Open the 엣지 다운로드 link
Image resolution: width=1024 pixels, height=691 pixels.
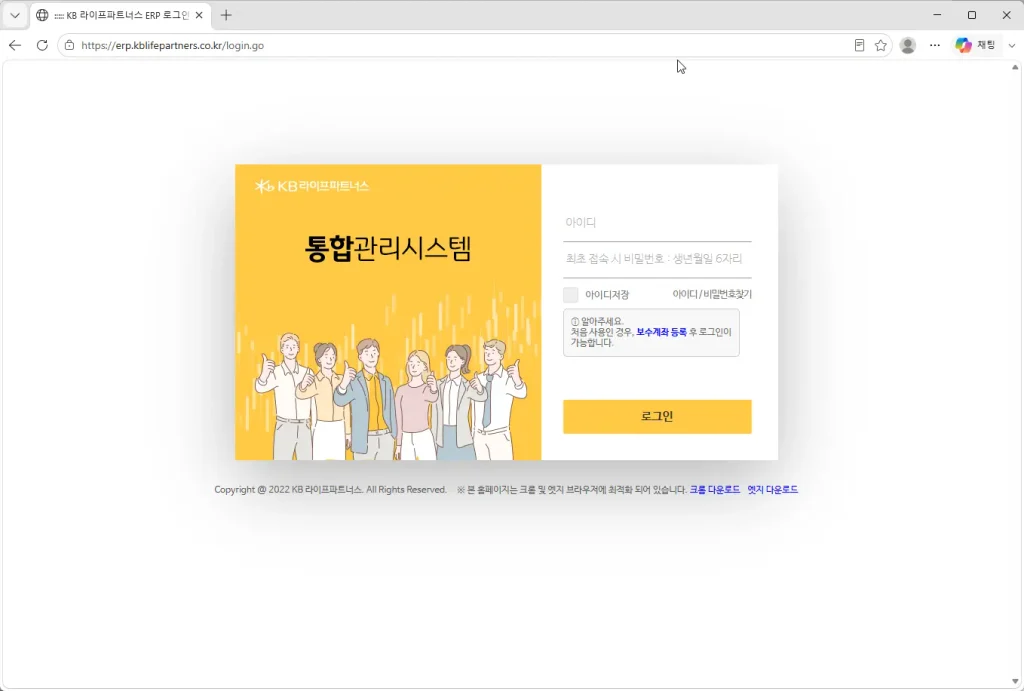[x=773, y=489]
